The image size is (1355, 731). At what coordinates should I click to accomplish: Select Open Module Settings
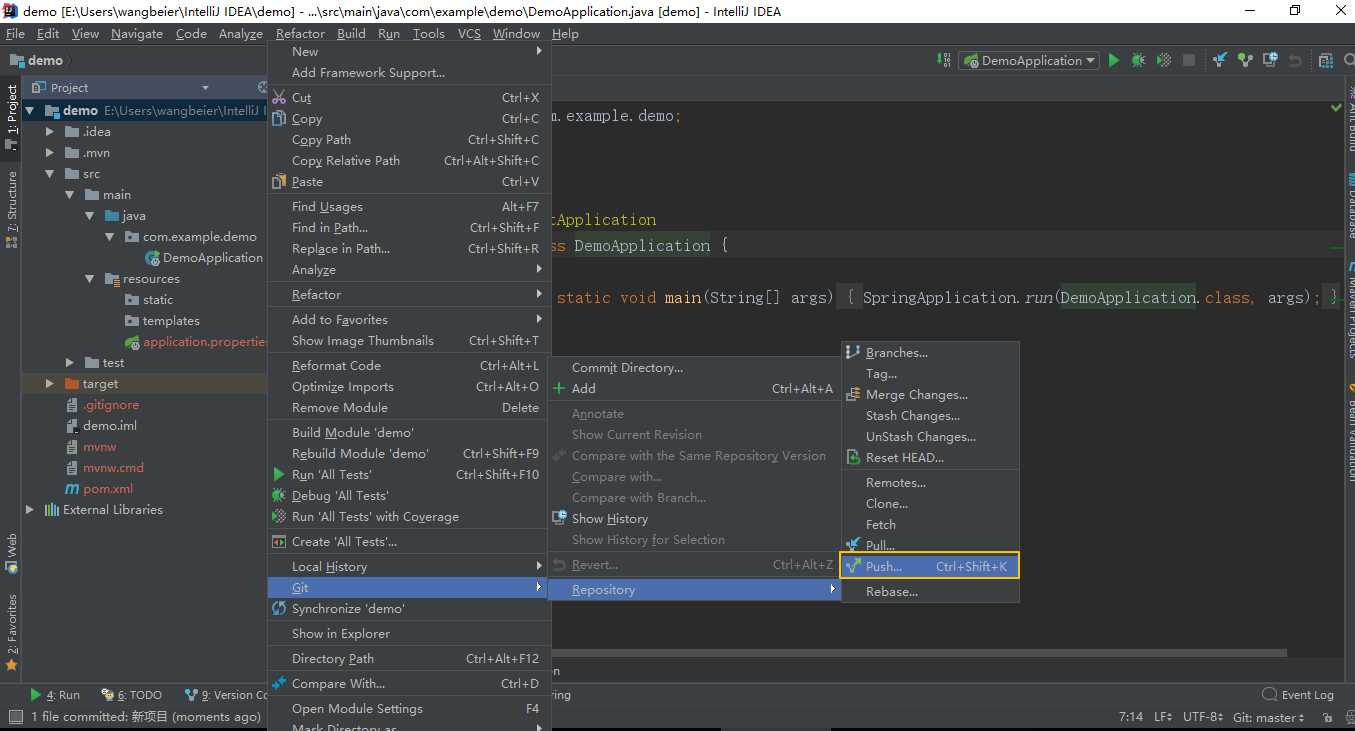(x=409, y=708)
